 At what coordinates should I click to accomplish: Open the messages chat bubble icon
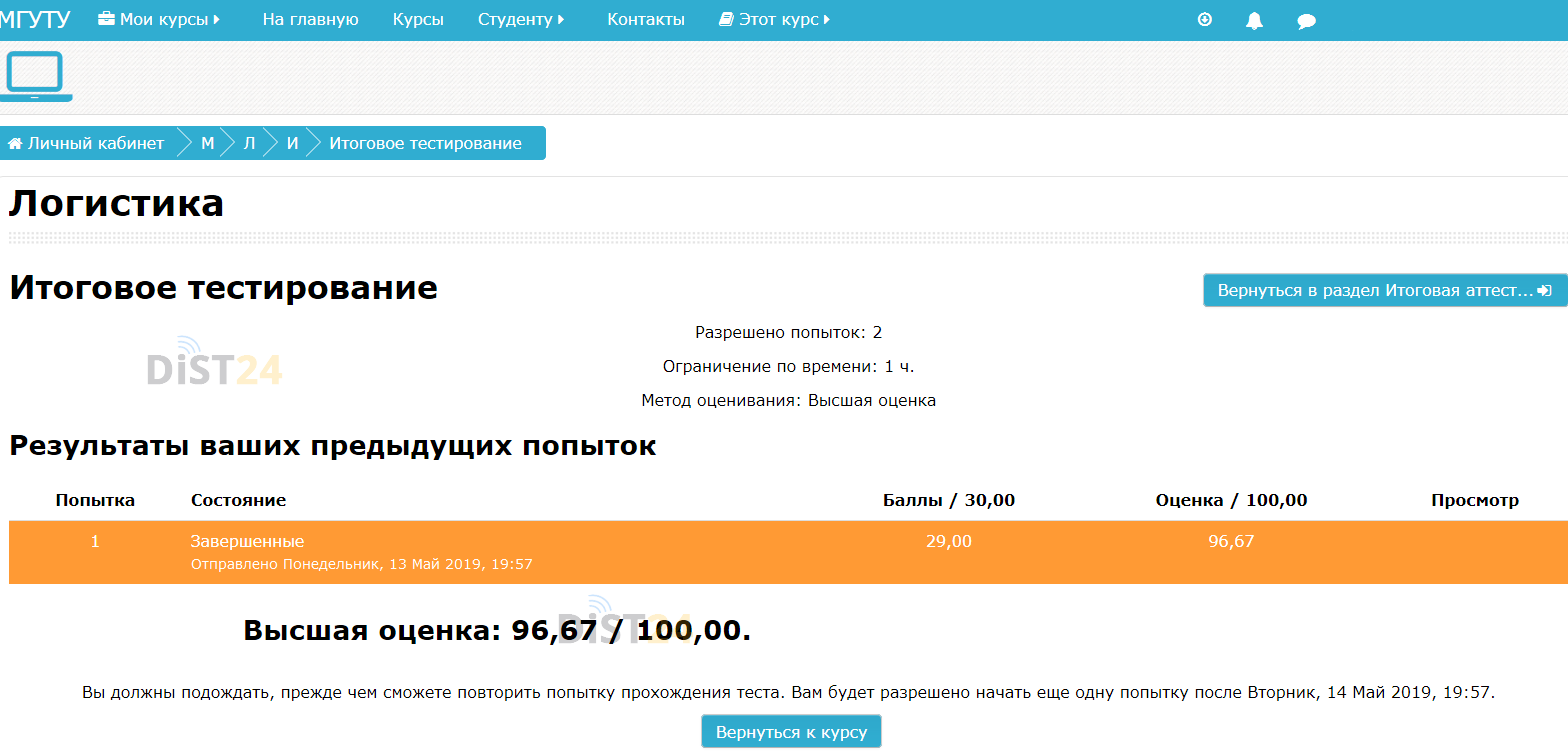click(x=1306, y=21)
